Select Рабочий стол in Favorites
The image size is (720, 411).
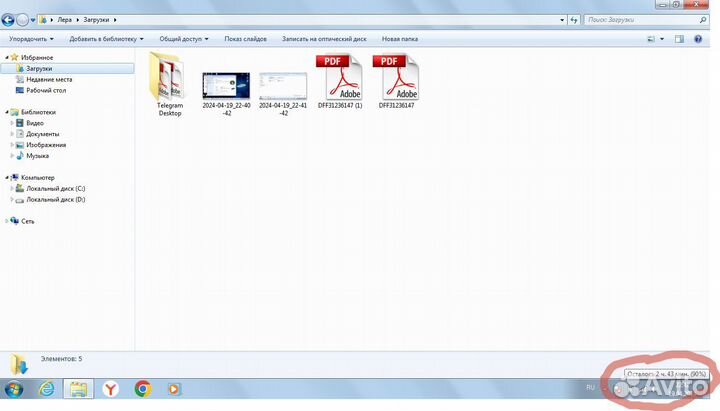(46, 90)
